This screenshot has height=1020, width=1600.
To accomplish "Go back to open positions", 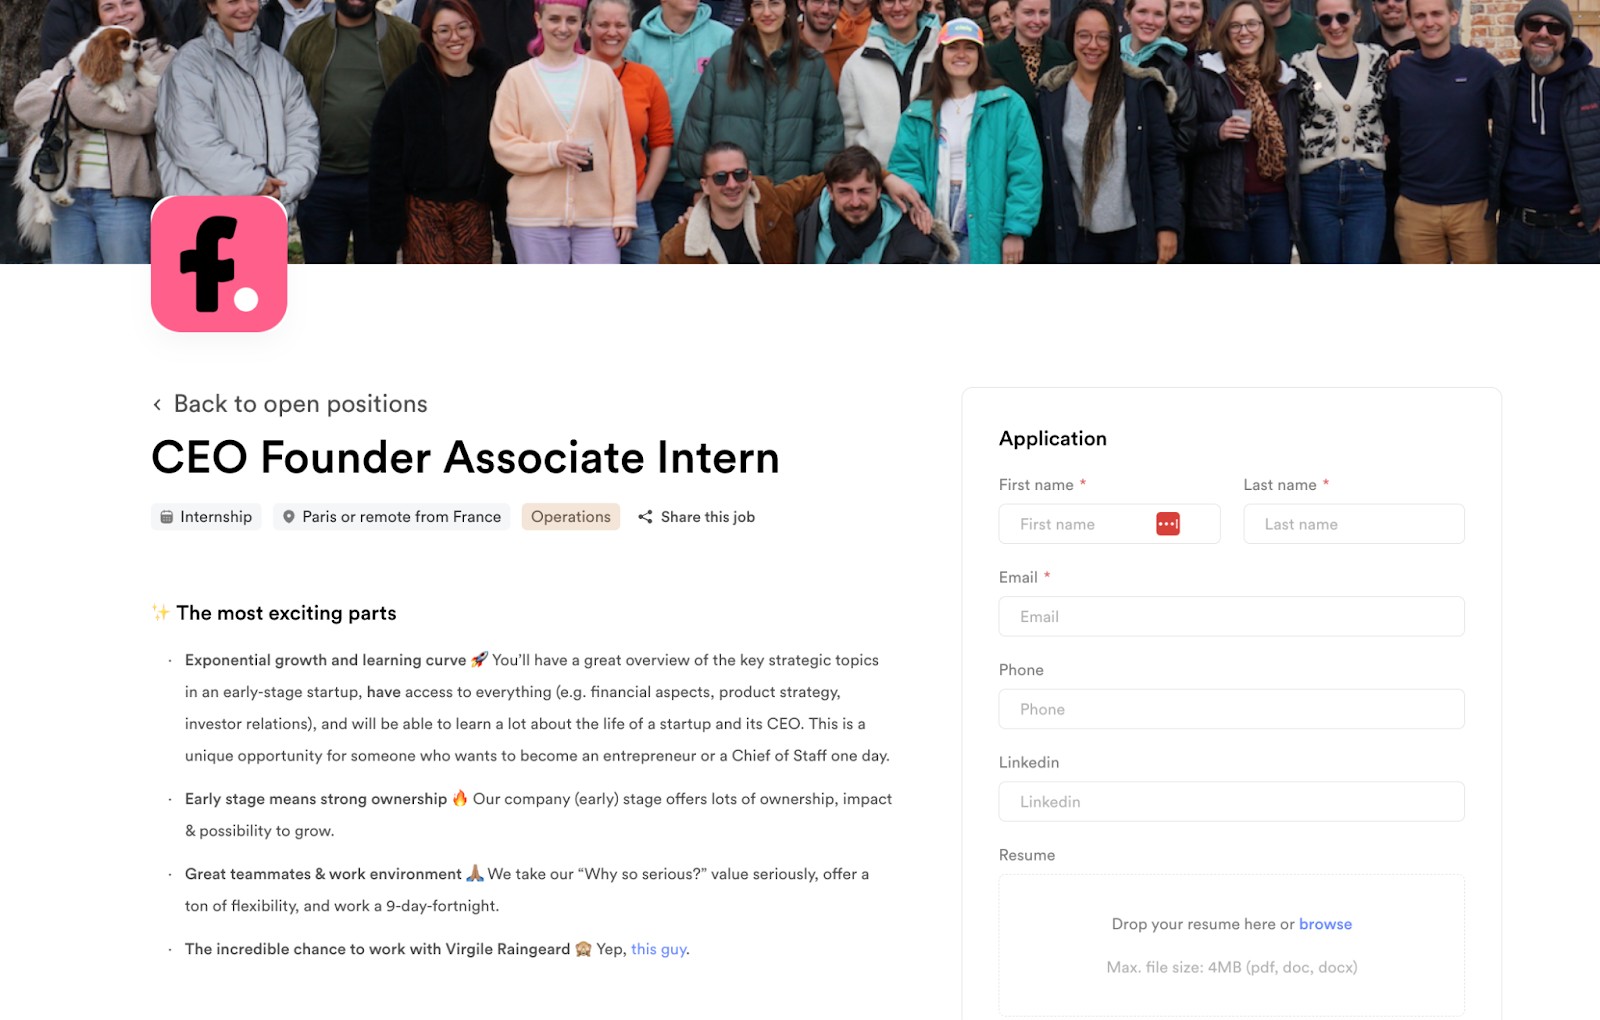I will [290, 404].
